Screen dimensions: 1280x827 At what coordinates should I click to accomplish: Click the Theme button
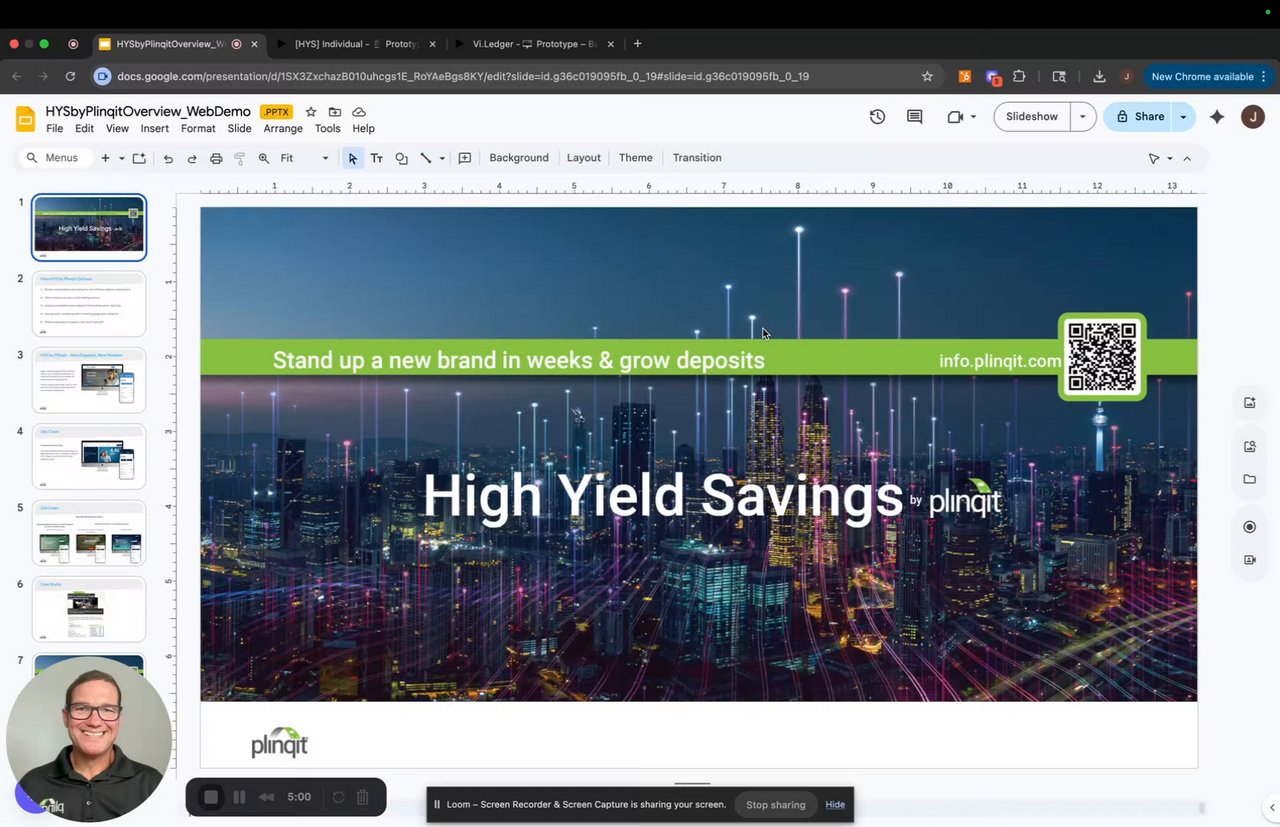[x=636, y=158]
